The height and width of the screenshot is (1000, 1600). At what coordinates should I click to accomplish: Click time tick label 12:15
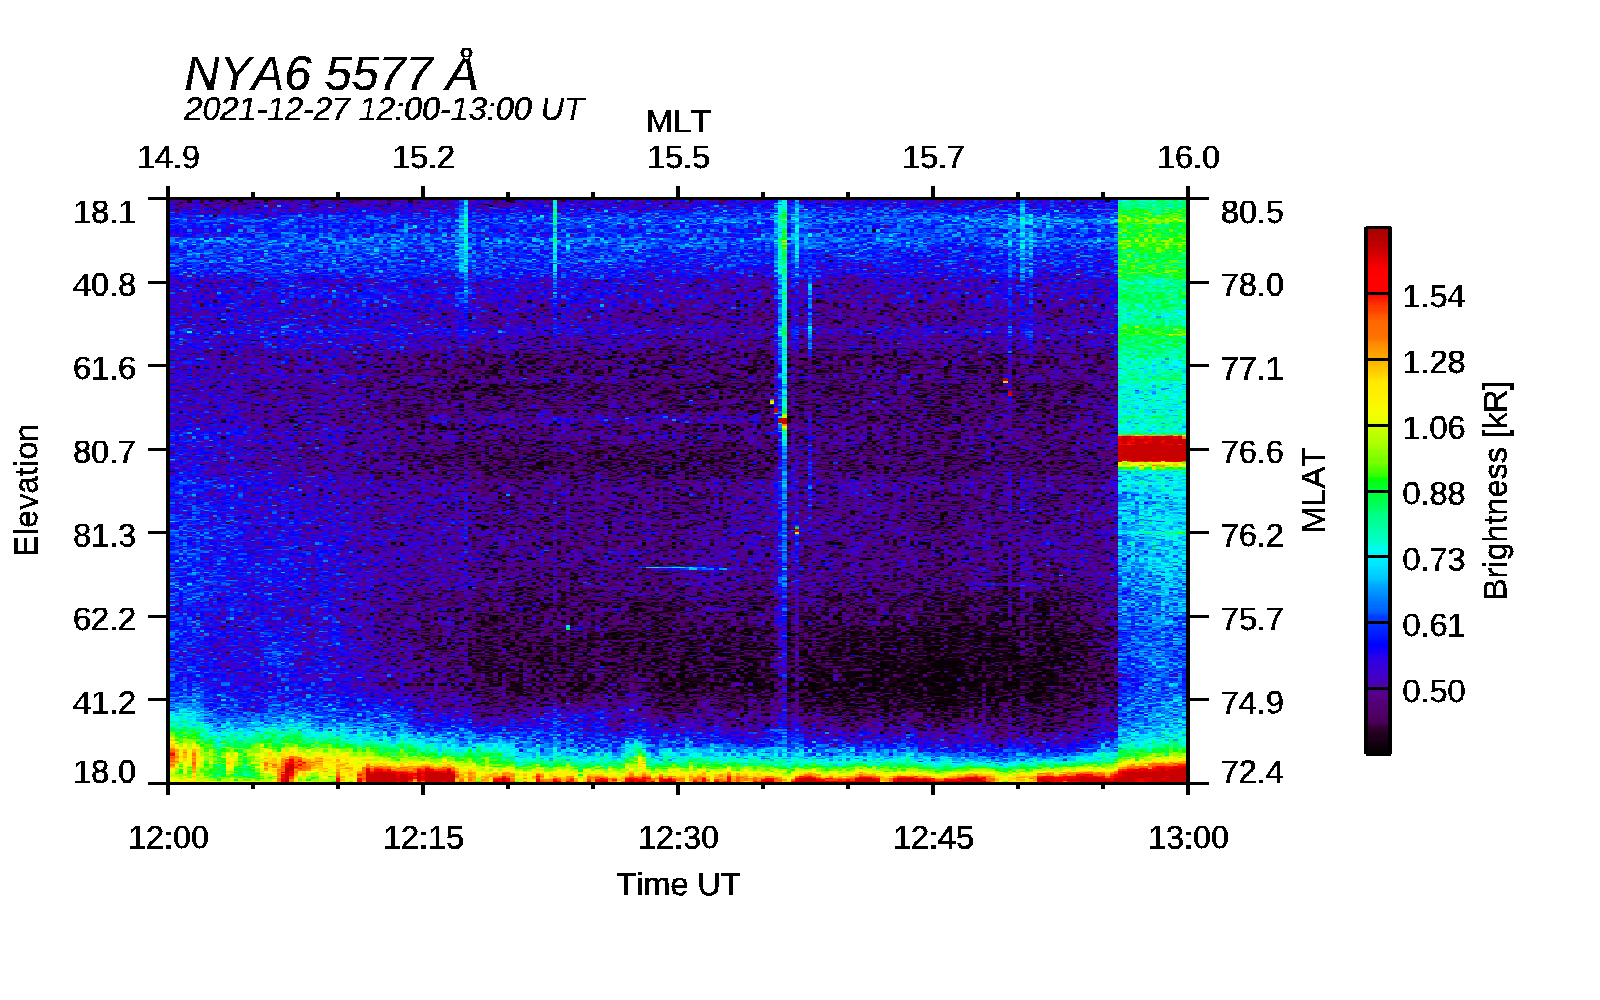coord(423,837)
